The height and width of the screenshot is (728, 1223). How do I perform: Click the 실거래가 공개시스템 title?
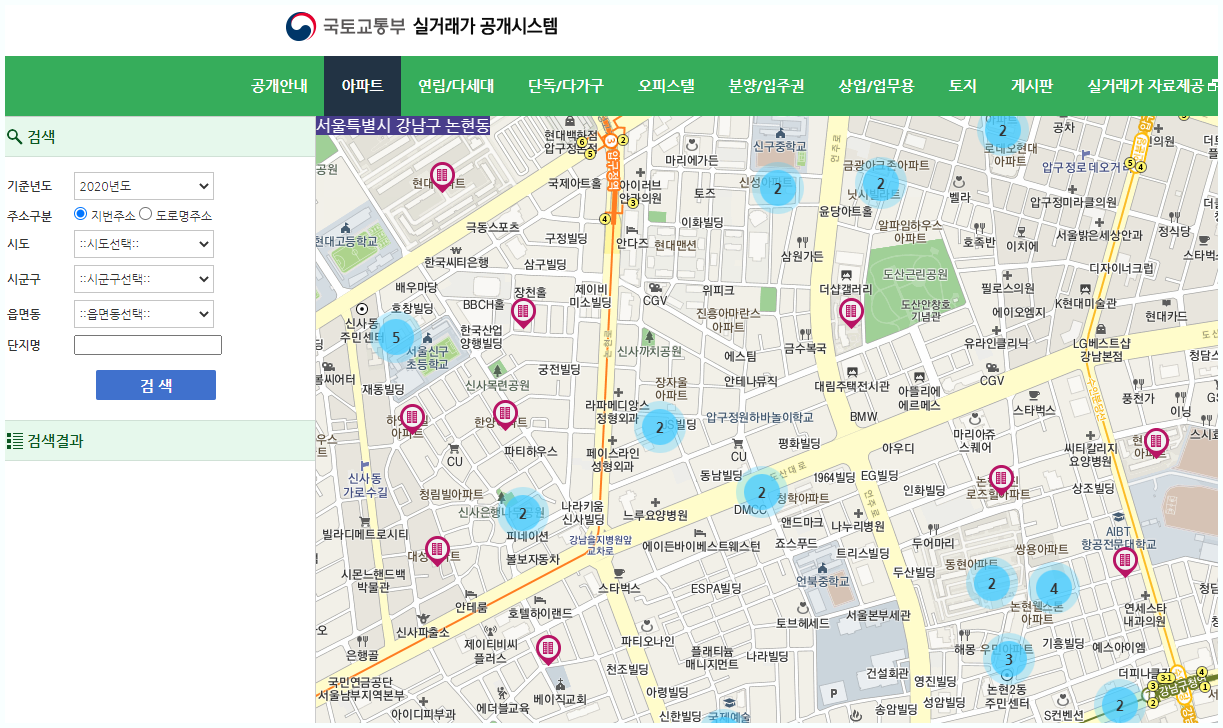coord(485,27)
